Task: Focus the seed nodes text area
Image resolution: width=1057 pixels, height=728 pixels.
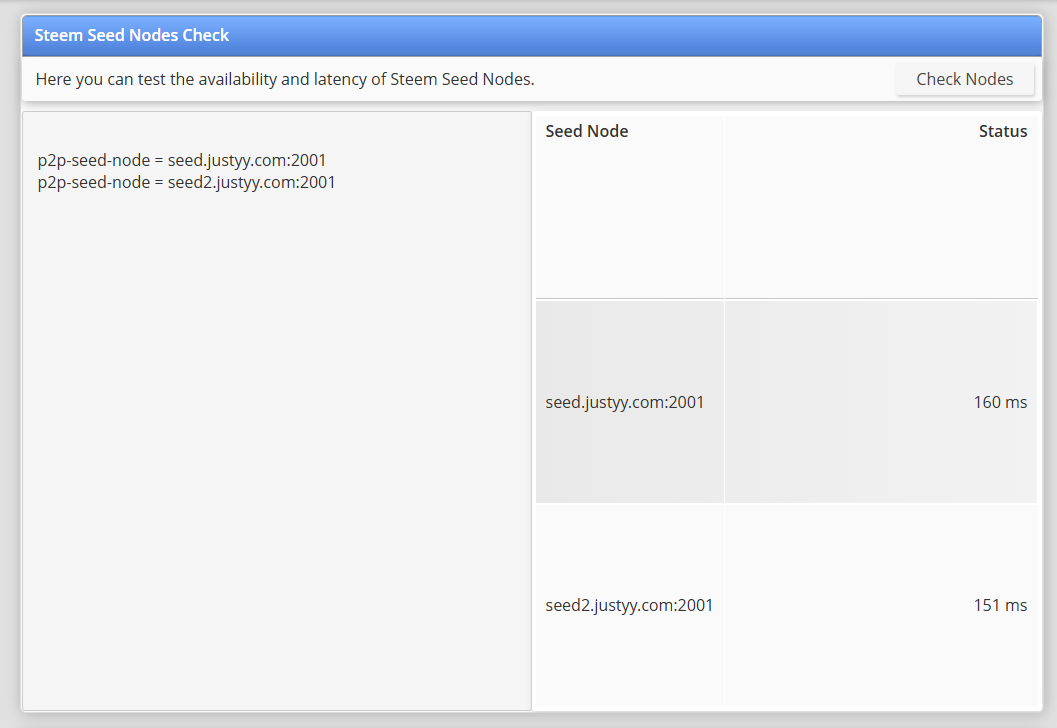Action: [x=277, y=411]
